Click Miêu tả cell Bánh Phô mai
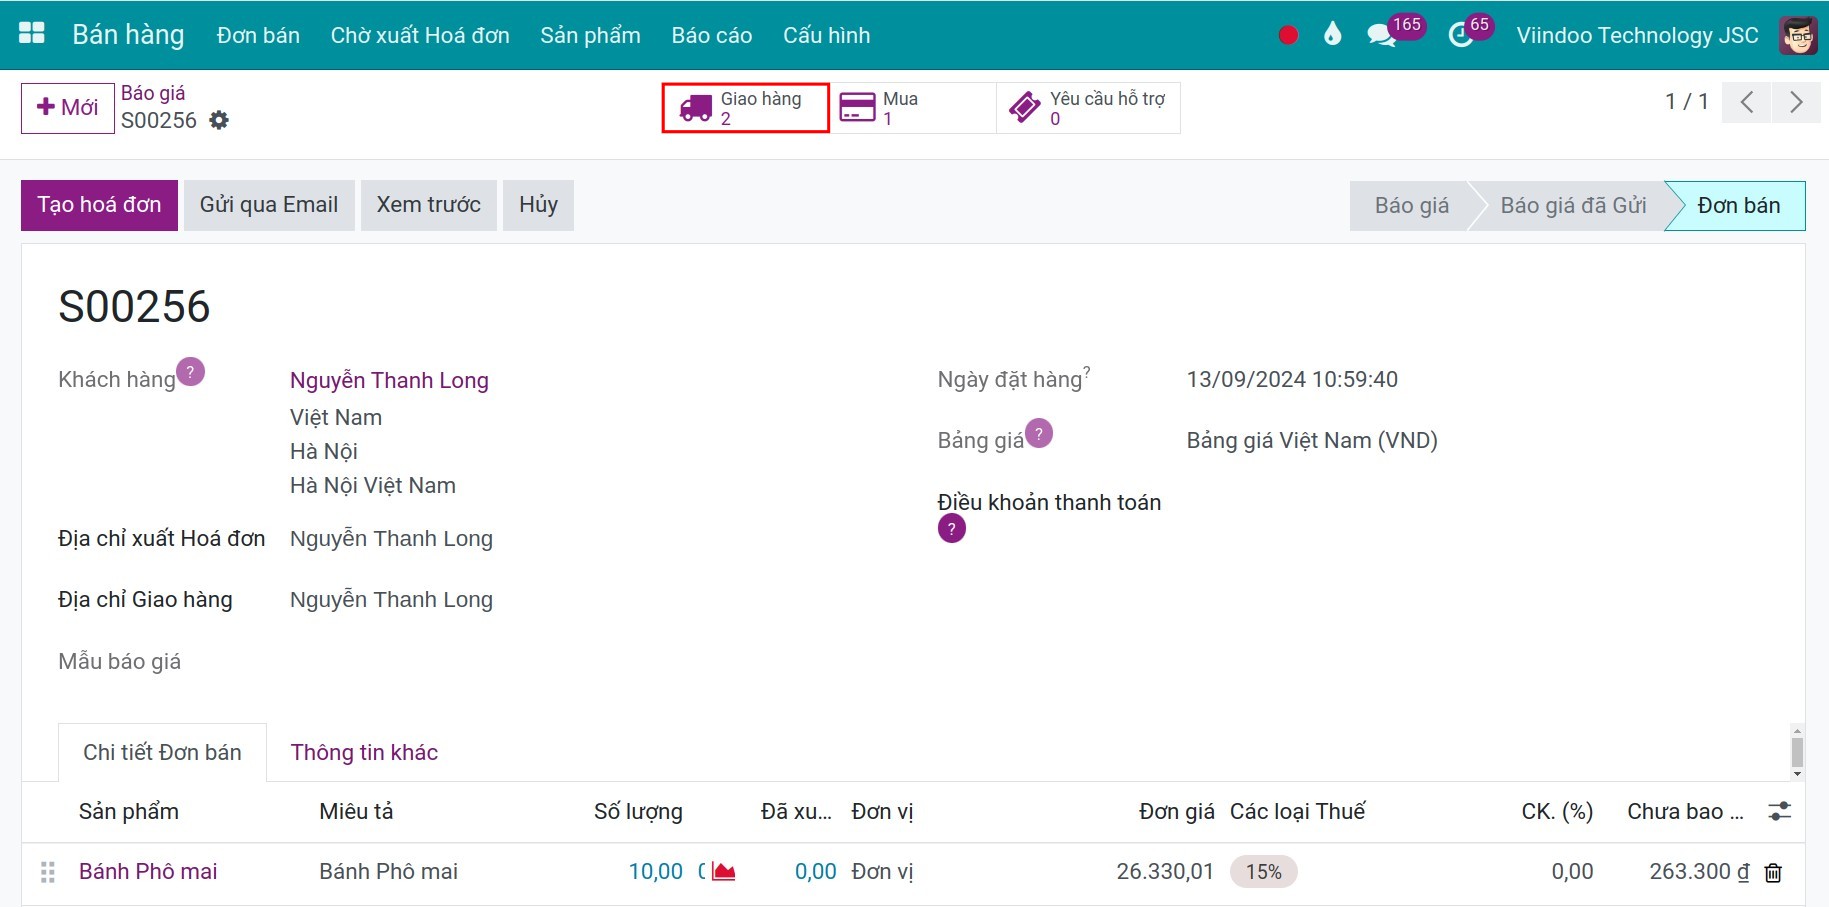 (x=388, y=872)
